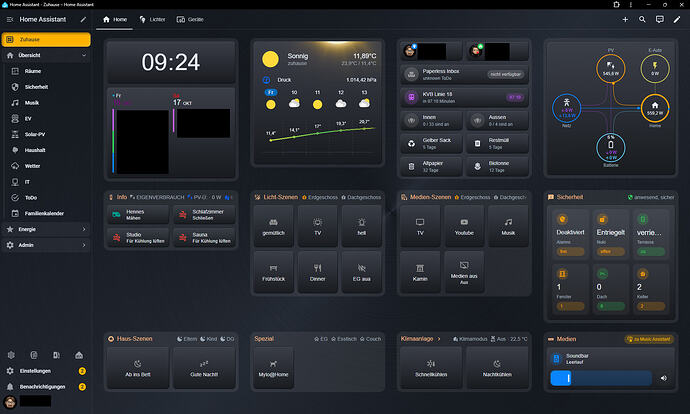Toggle the gemütlich light scene
690x414 pixels.
(x=273, y=226)
